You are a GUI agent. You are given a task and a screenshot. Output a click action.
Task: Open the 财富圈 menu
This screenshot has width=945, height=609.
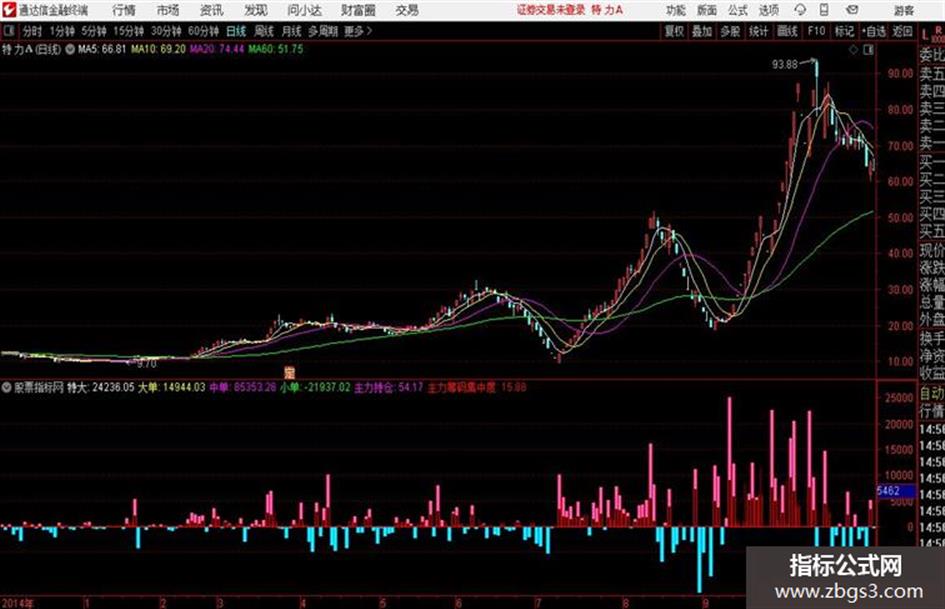[358, 10]
